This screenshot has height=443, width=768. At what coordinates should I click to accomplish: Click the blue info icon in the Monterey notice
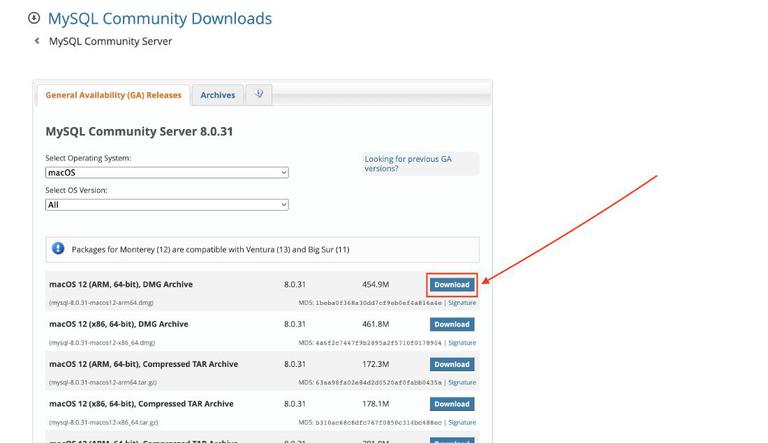pyautogui.click(x=58, y=249)
